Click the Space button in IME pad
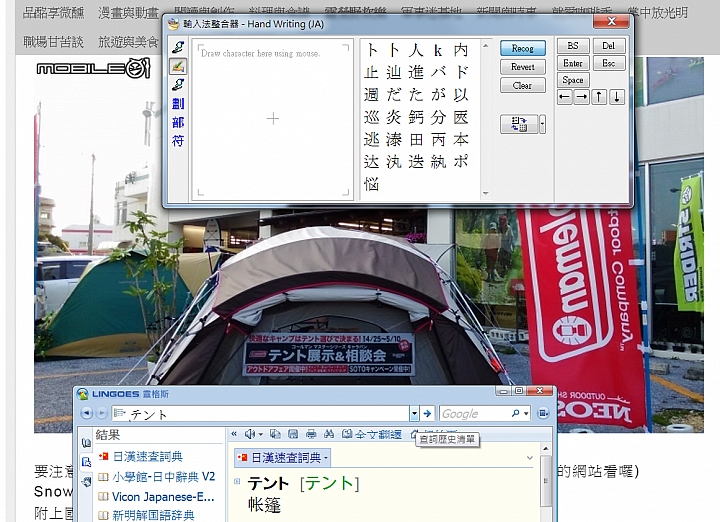This screenshot has width=720, height=522. [573, 80]
